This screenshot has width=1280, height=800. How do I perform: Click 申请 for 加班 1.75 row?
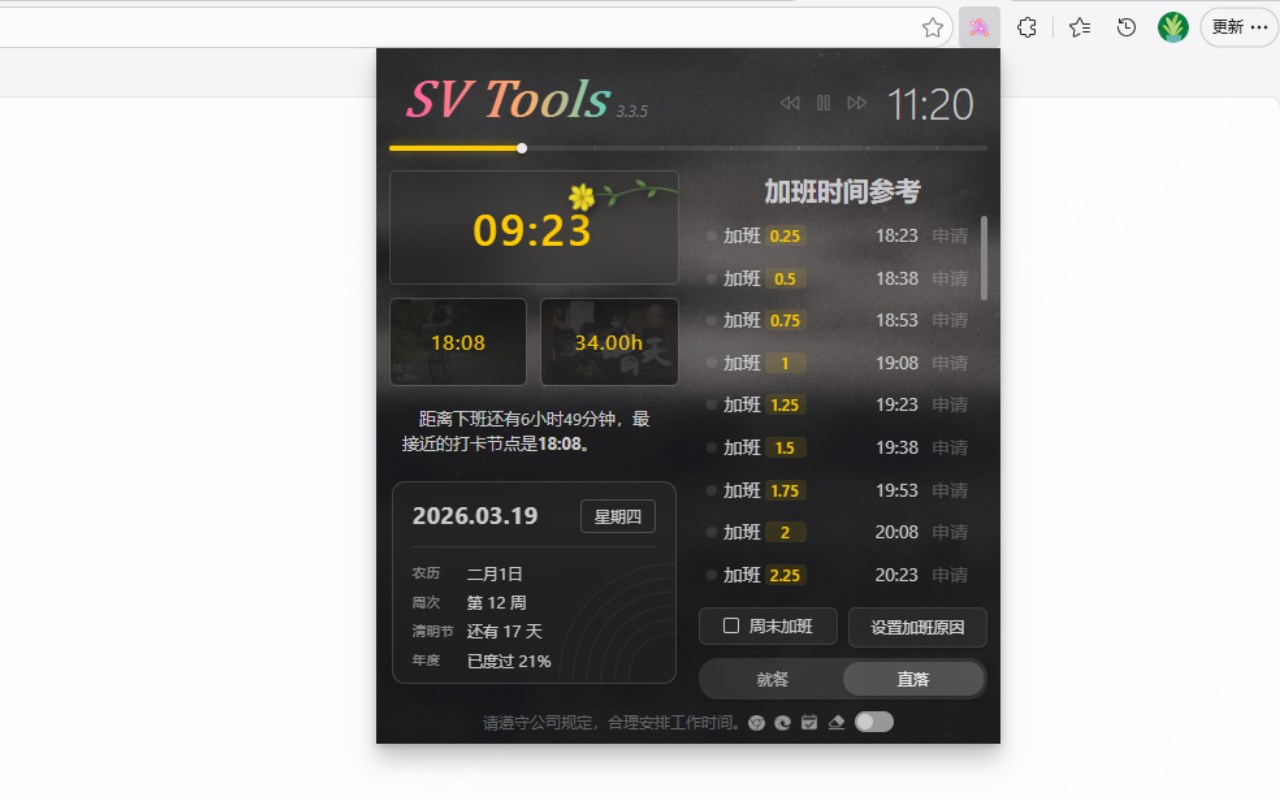950,490
